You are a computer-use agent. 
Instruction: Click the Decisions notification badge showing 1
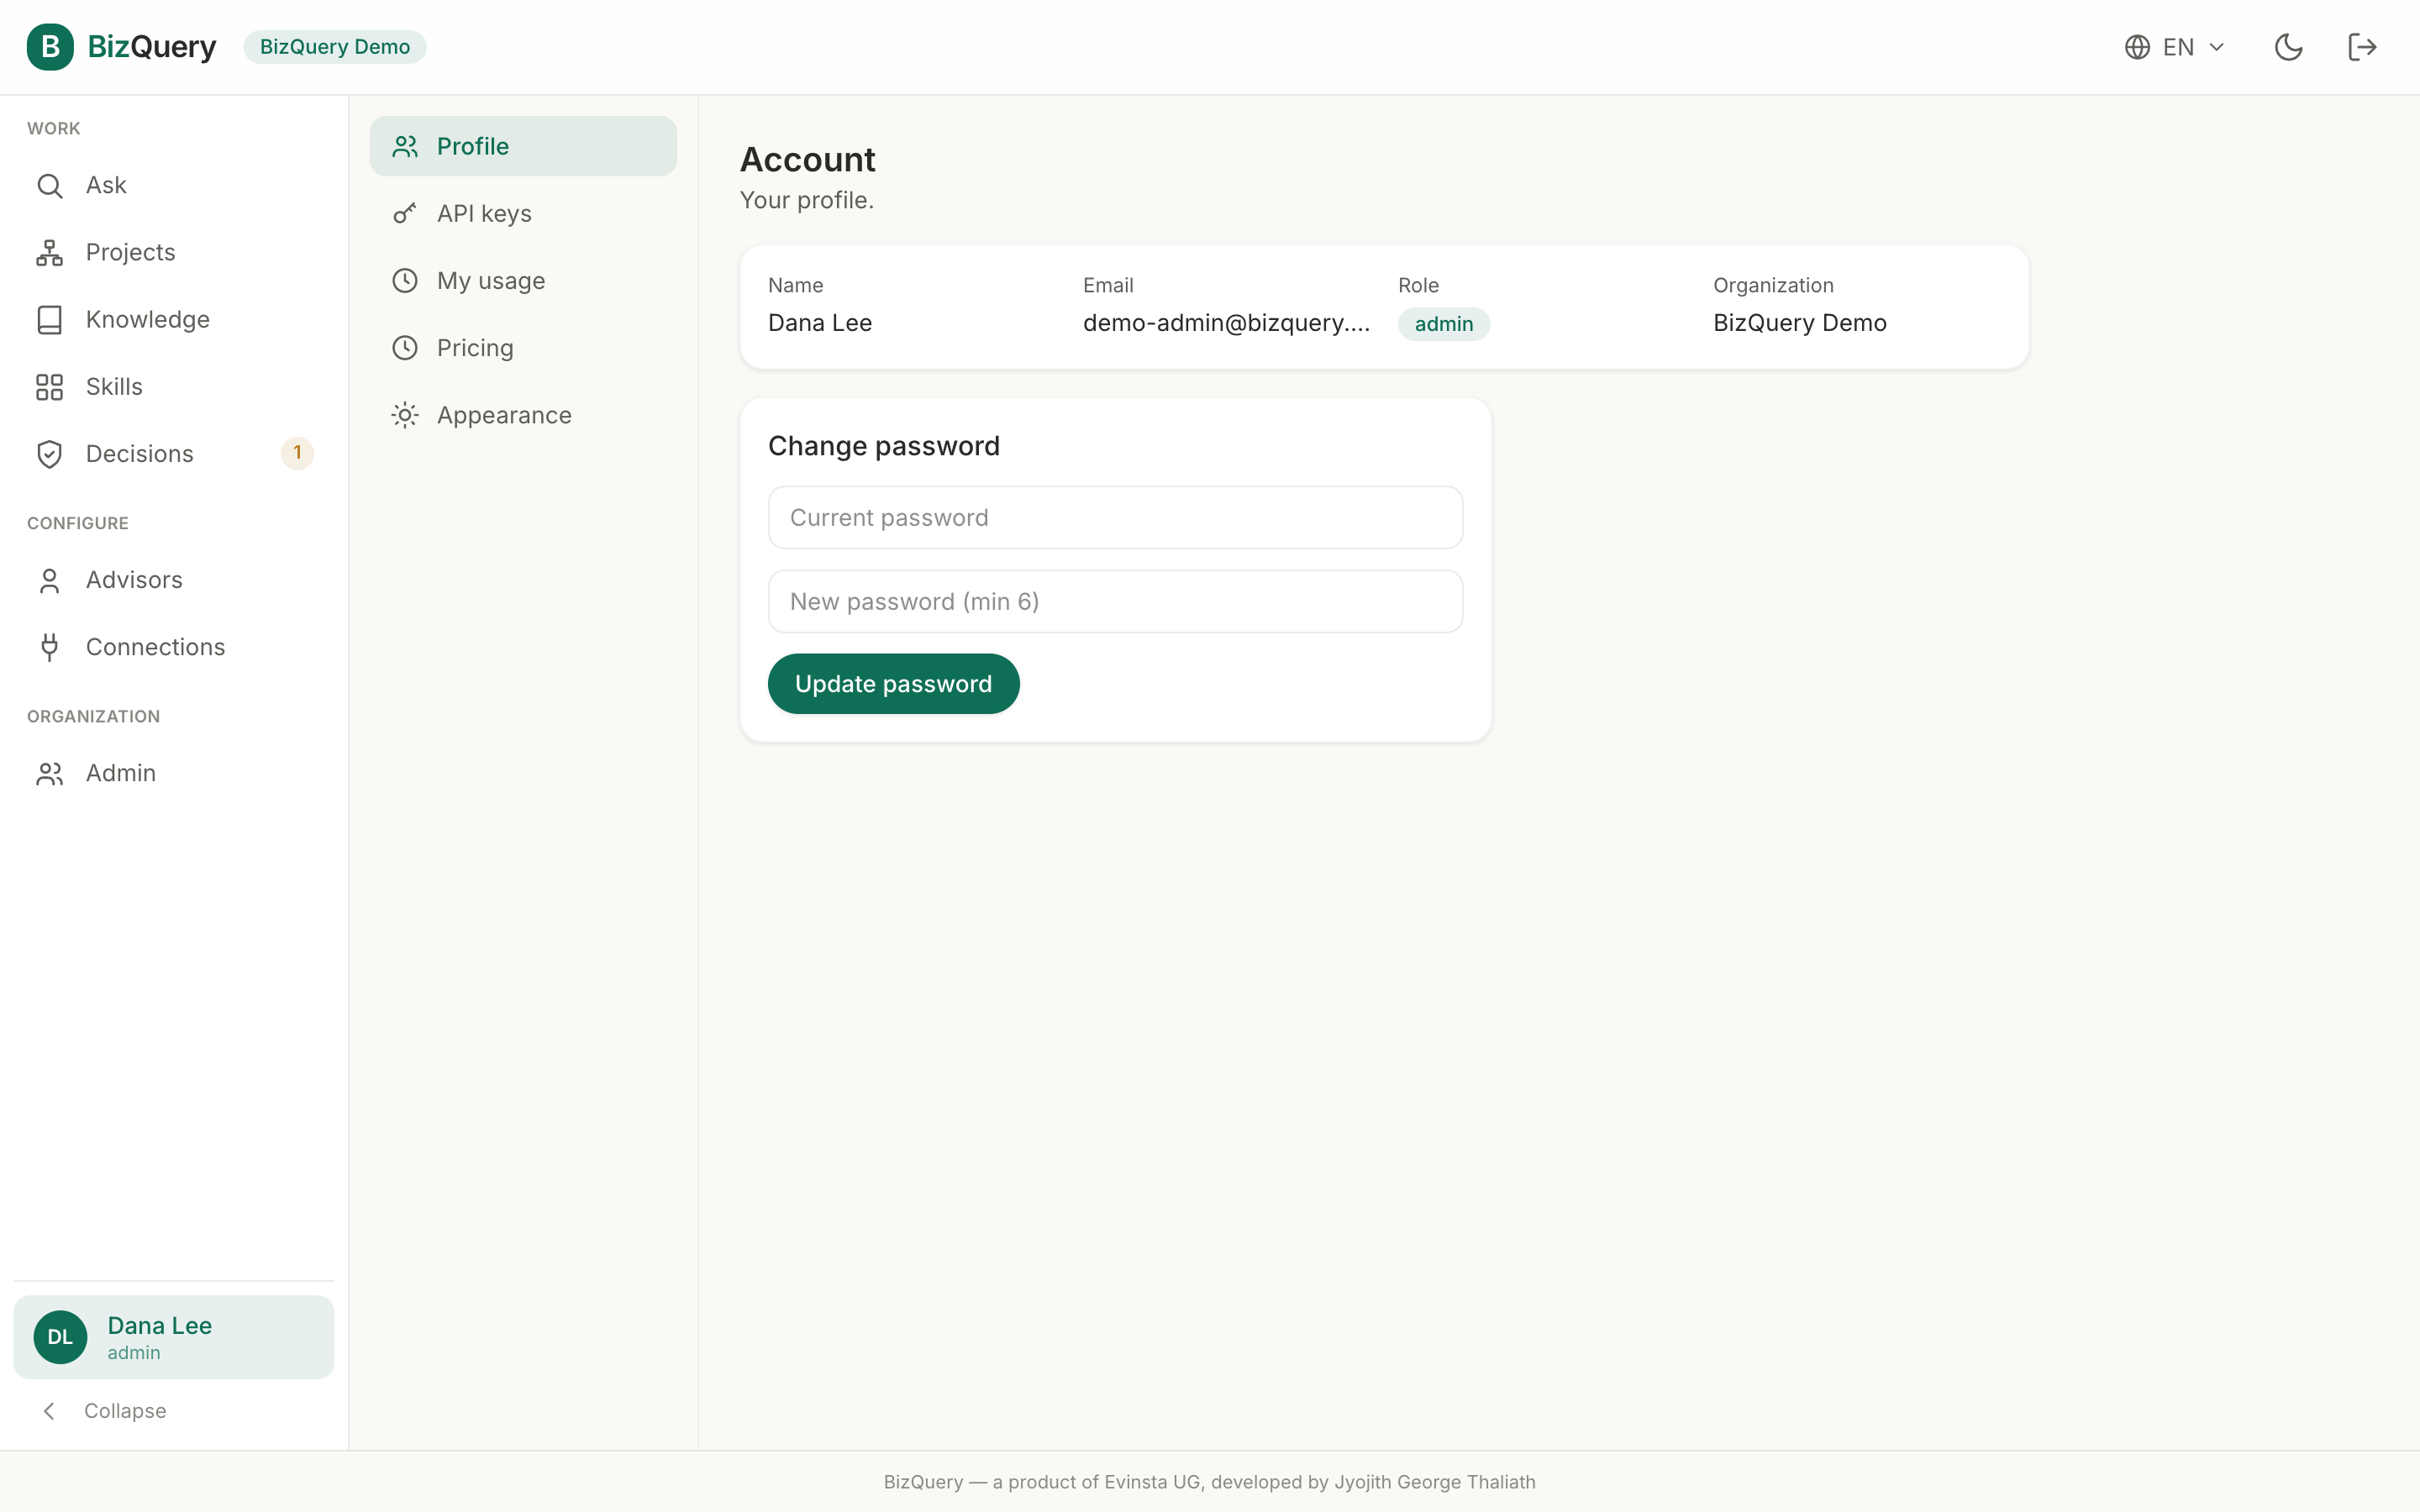[x=297, y=453]
